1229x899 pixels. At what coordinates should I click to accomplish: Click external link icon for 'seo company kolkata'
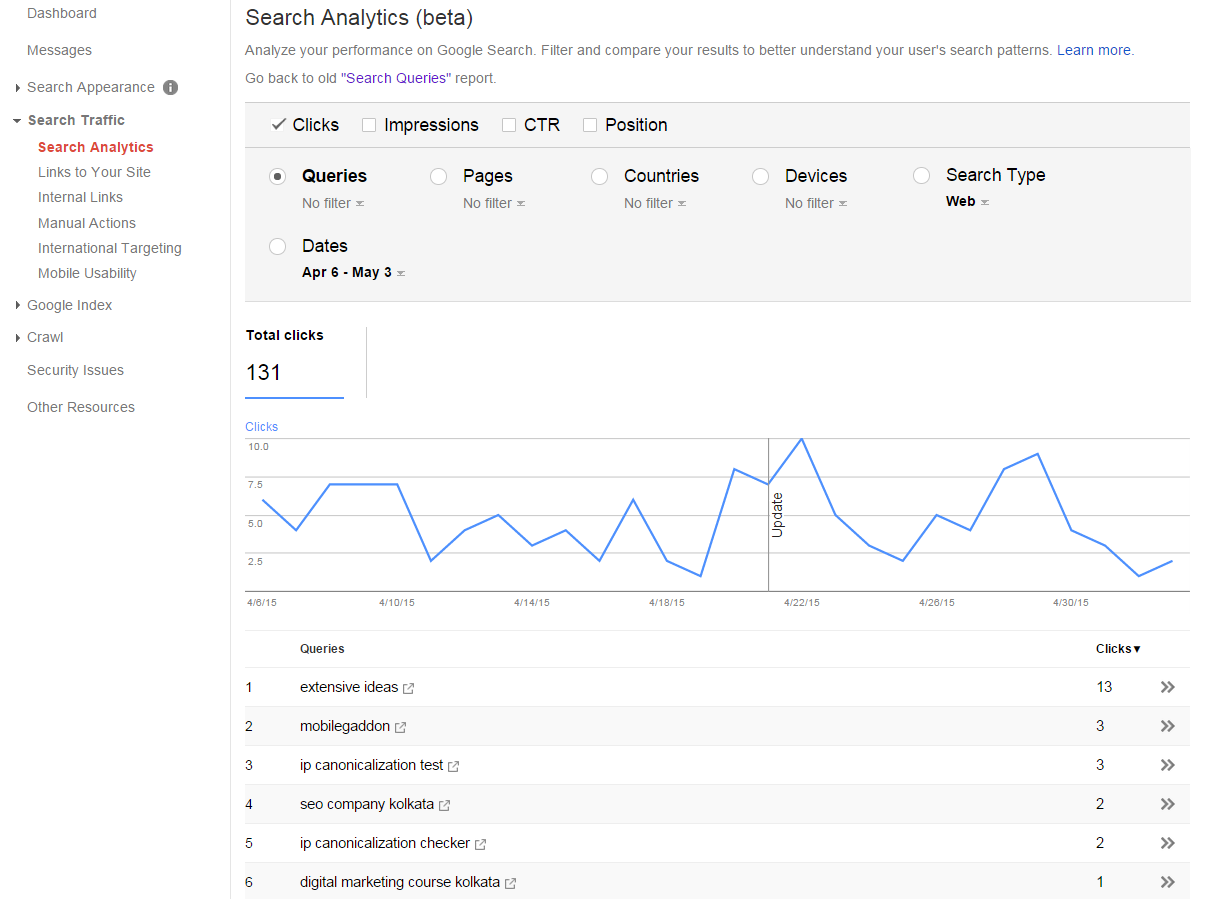444,805
